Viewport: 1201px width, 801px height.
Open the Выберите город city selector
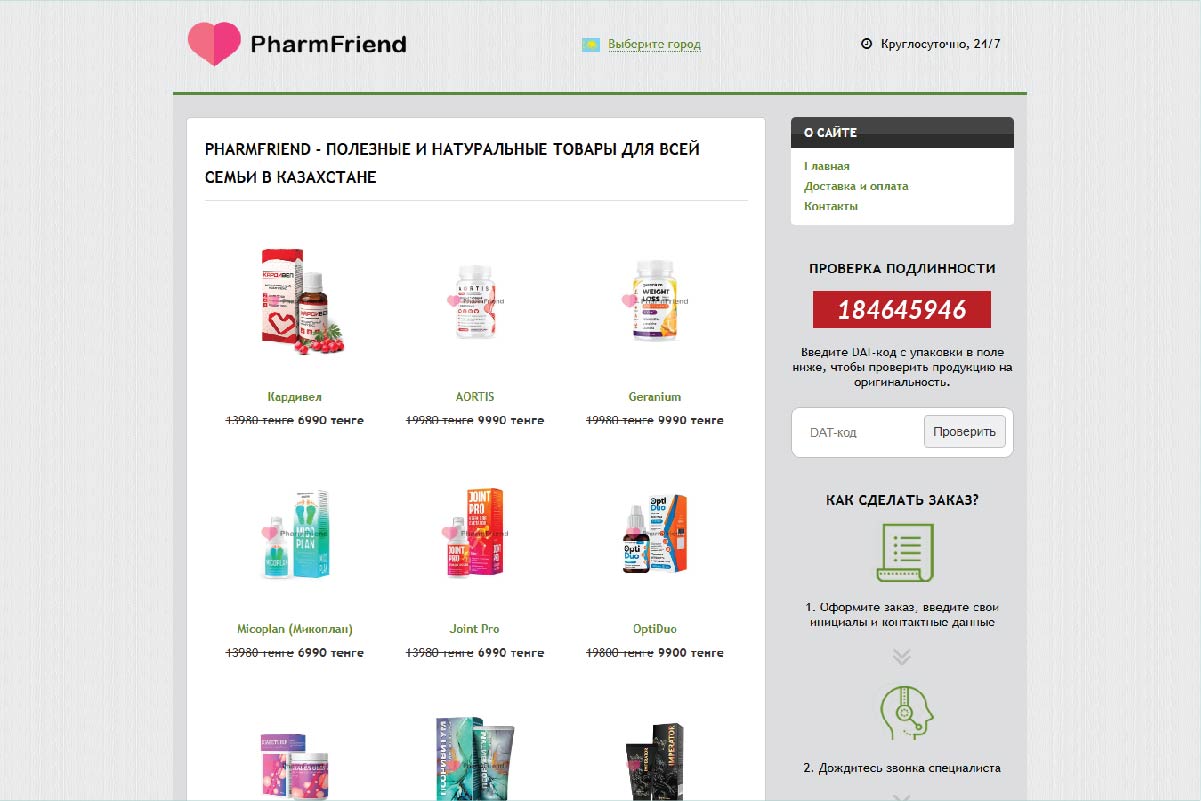(654, 45)
